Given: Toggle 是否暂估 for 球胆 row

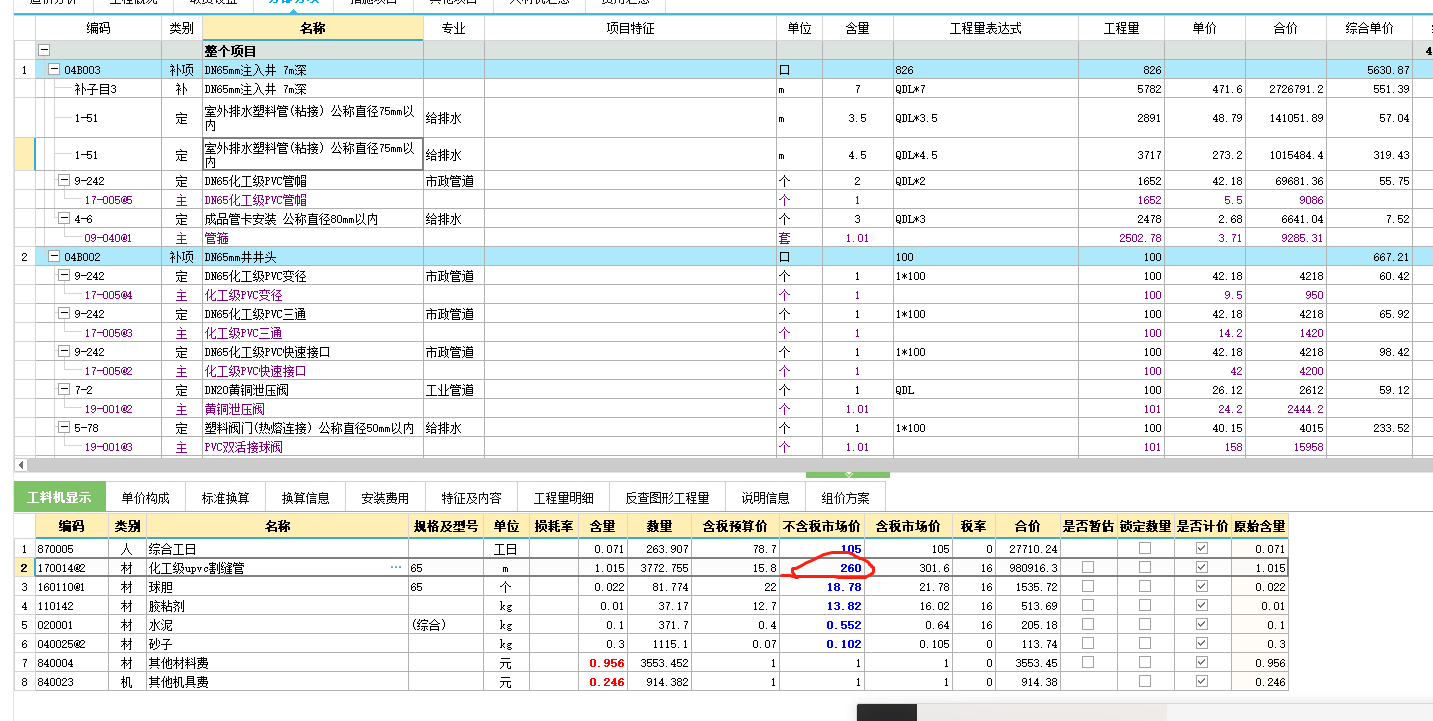Looking at the screenshot, I should click(1088, 586).
